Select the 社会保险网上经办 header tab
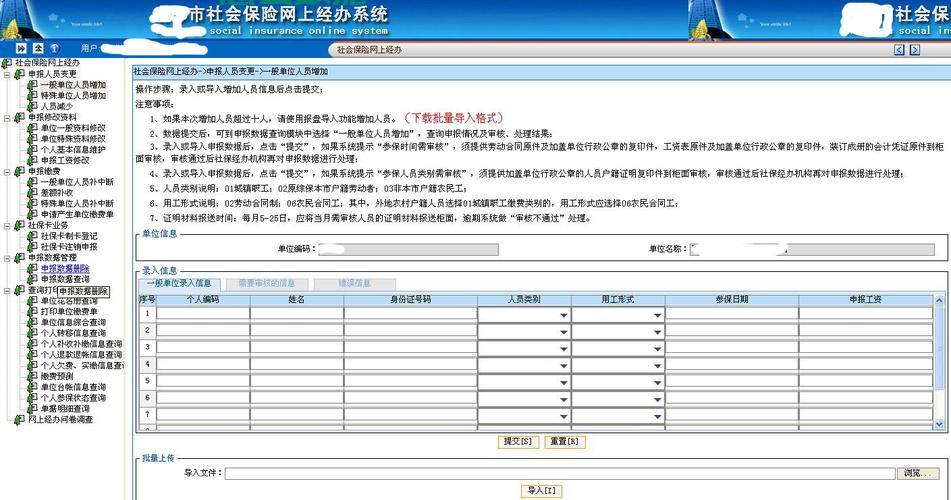 tap(369, 50)
